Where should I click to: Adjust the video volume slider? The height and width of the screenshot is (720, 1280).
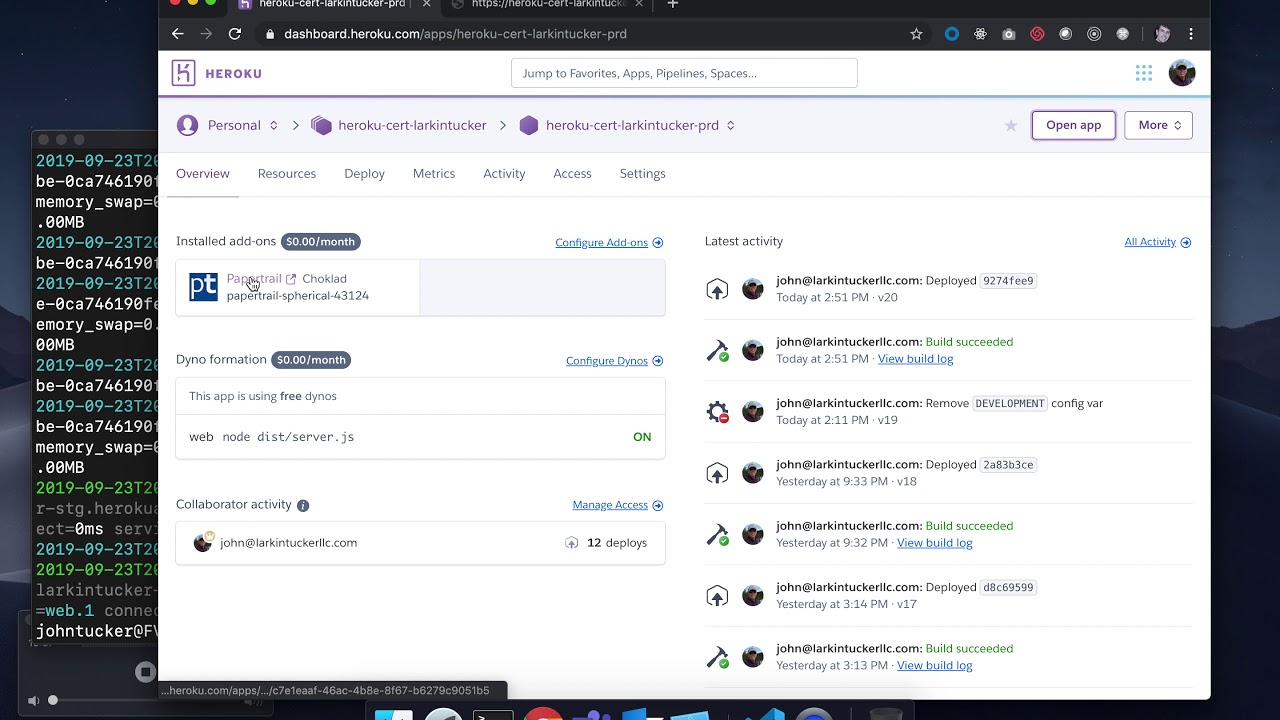(52, 701)
